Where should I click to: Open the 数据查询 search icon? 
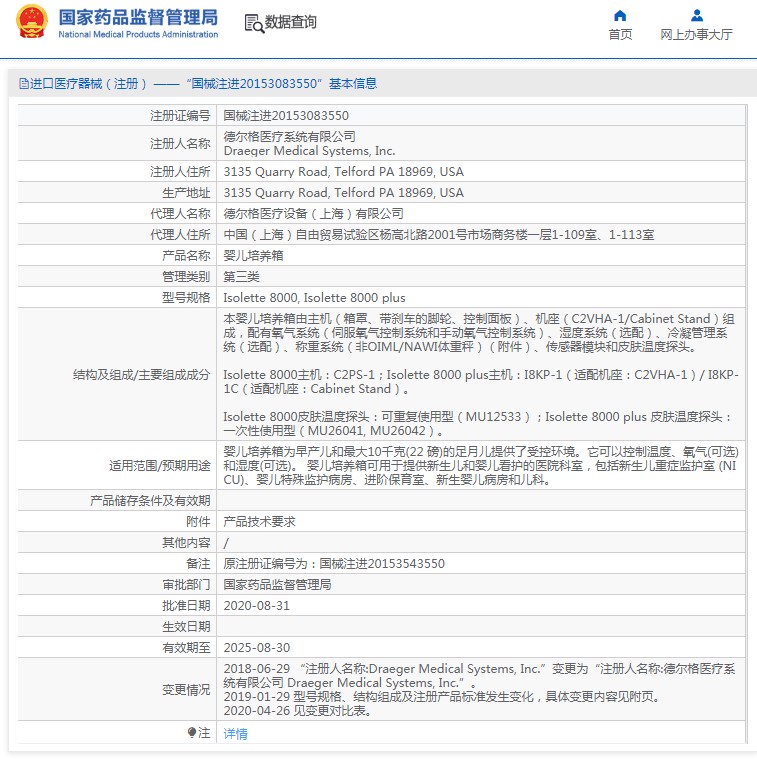[254, 23]
